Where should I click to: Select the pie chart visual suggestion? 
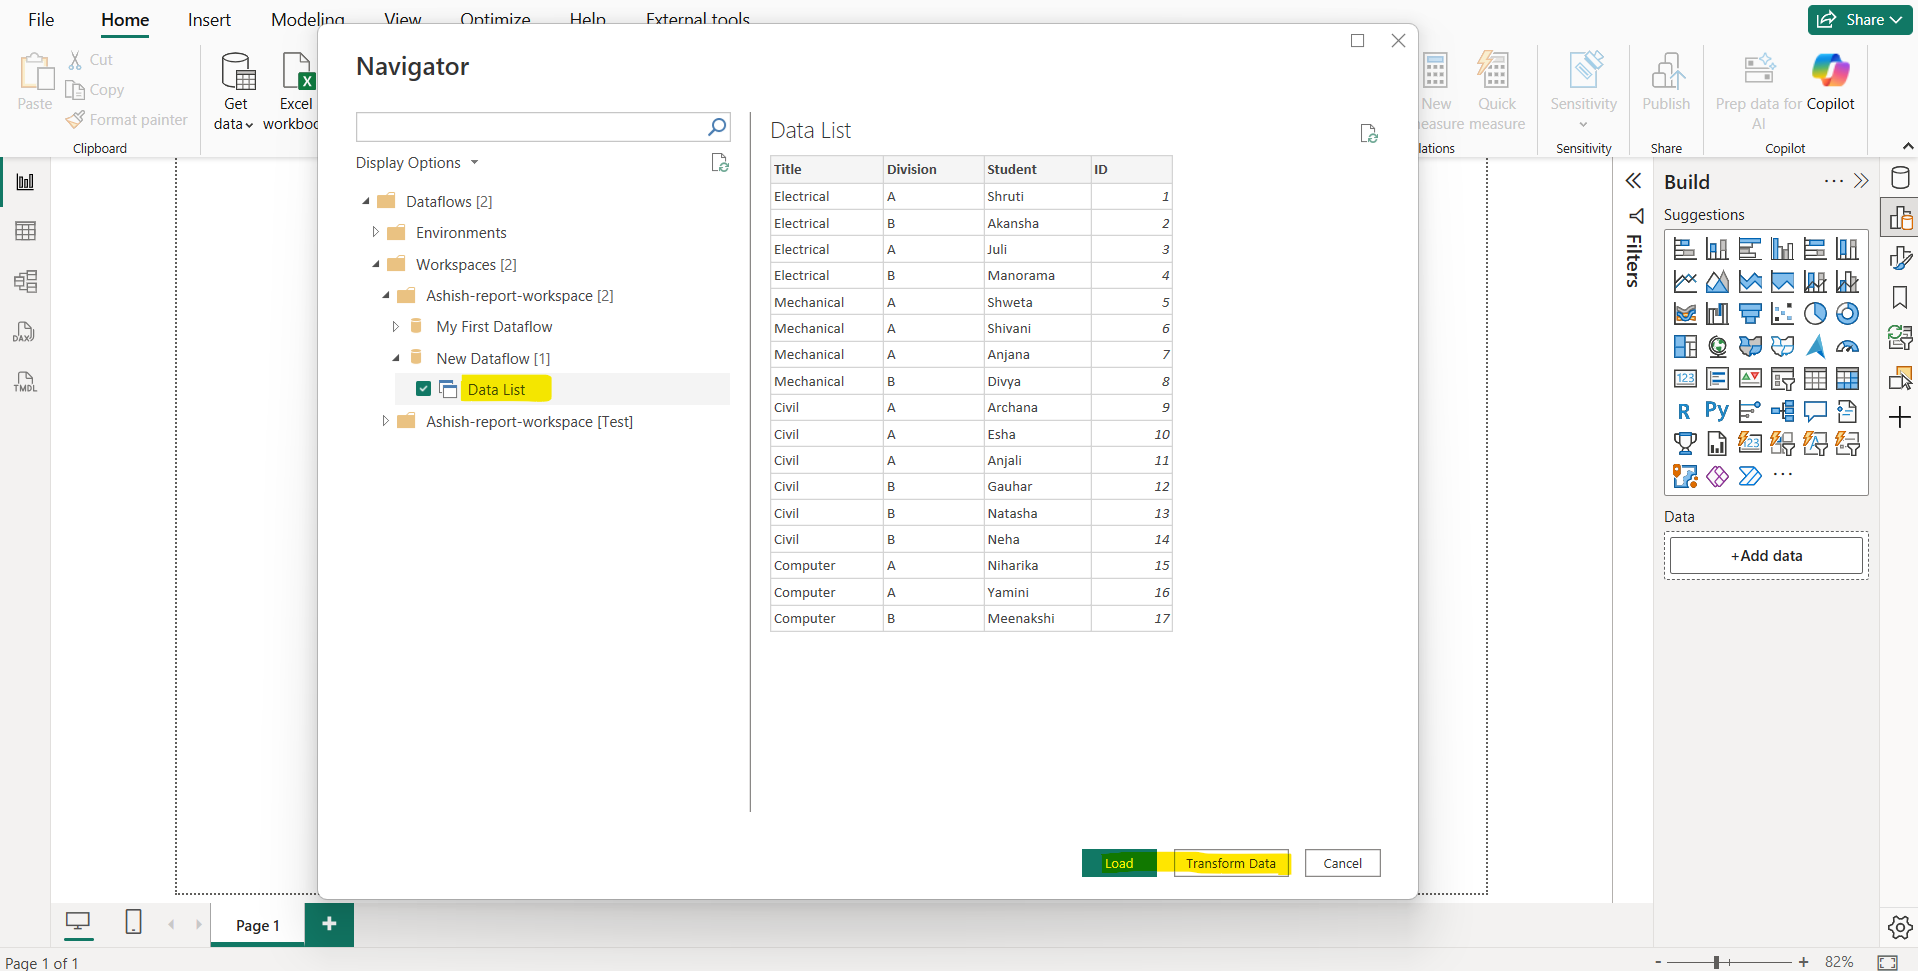click(1817, 313)
